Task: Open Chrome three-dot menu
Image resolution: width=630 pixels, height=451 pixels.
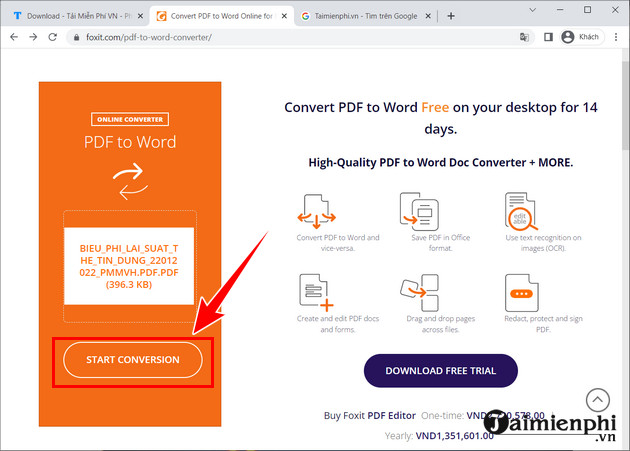Action: [616, 37]
